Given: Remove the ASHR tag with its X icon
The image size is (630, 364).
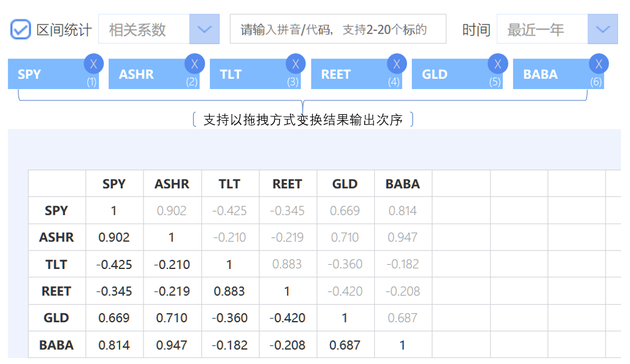Looking at the screenshot, I should [x=194, y=64].
